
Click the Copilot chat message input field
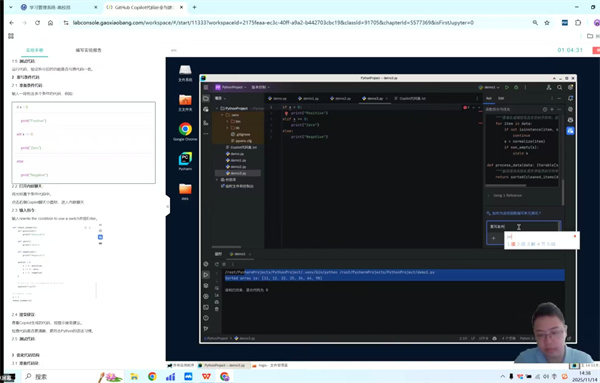pyautogui.click(x=523, y=227)
